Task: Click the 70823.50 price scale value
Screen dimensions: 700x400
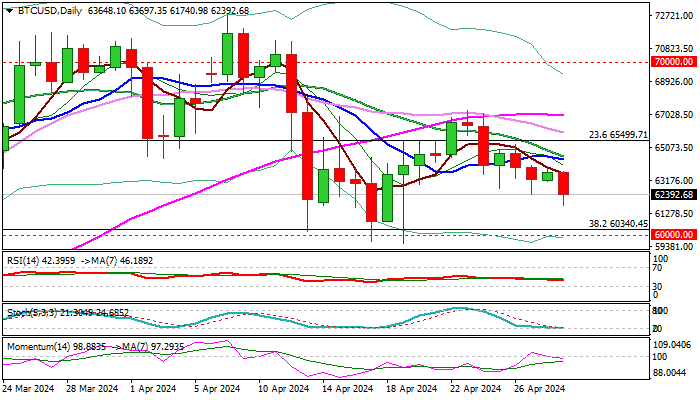Action: [674, 48]
